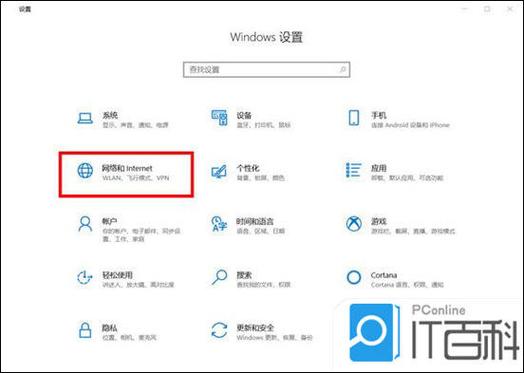The image size is (524, 373).
Task: Focus the 查找设置 search field
Action: 266,70
